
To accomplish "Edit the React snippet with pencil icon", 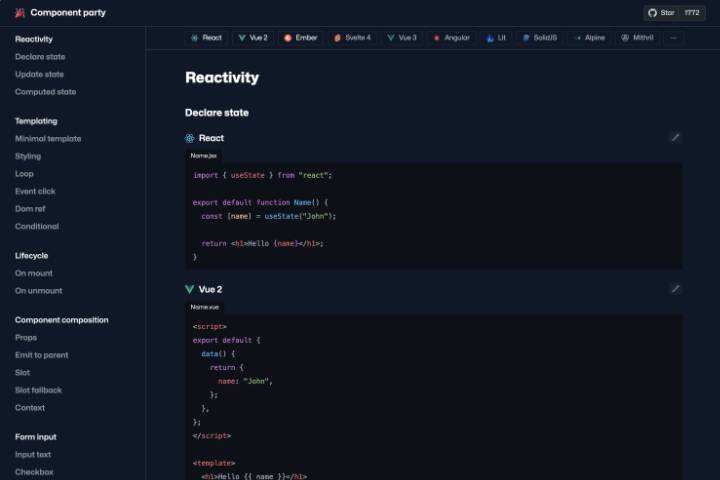I will 675,138.
